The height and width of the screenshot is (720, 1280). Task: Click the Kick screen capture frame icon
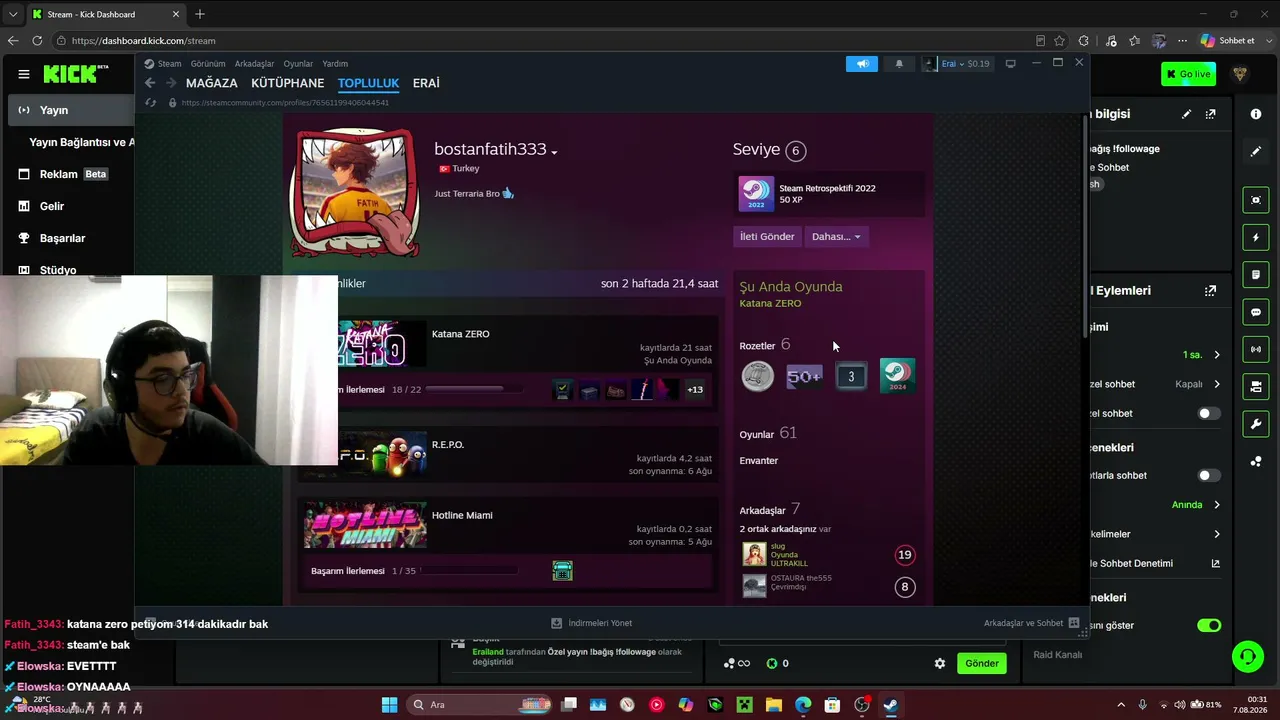pyautogui.click(x=1256, y=200)
